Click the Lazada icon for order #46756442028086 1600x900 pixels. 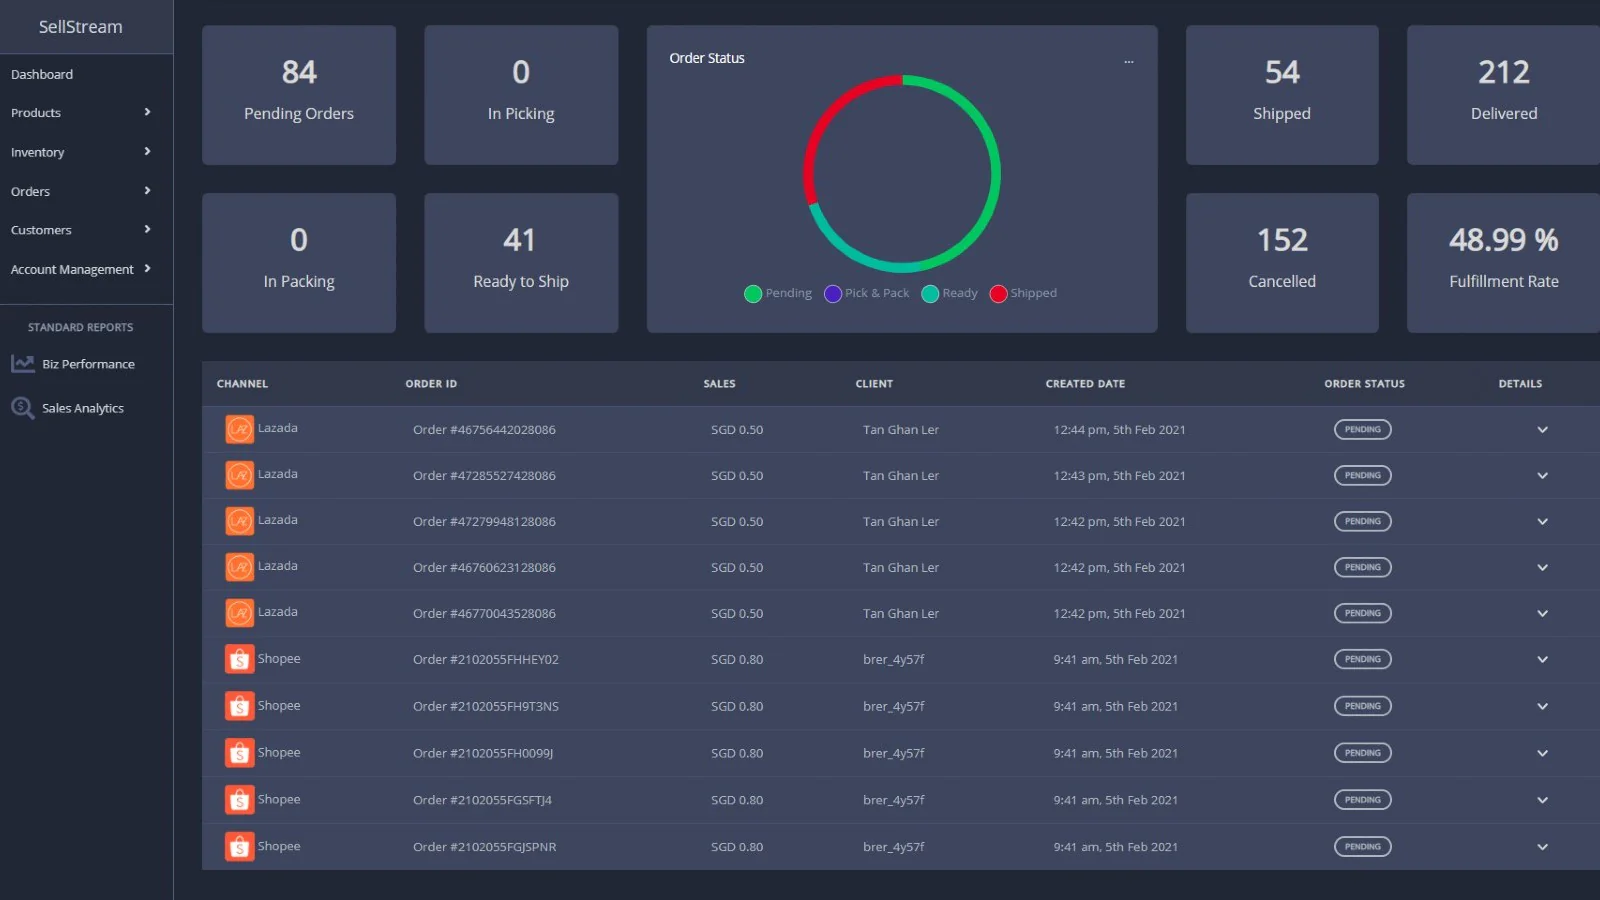(239, 429)
